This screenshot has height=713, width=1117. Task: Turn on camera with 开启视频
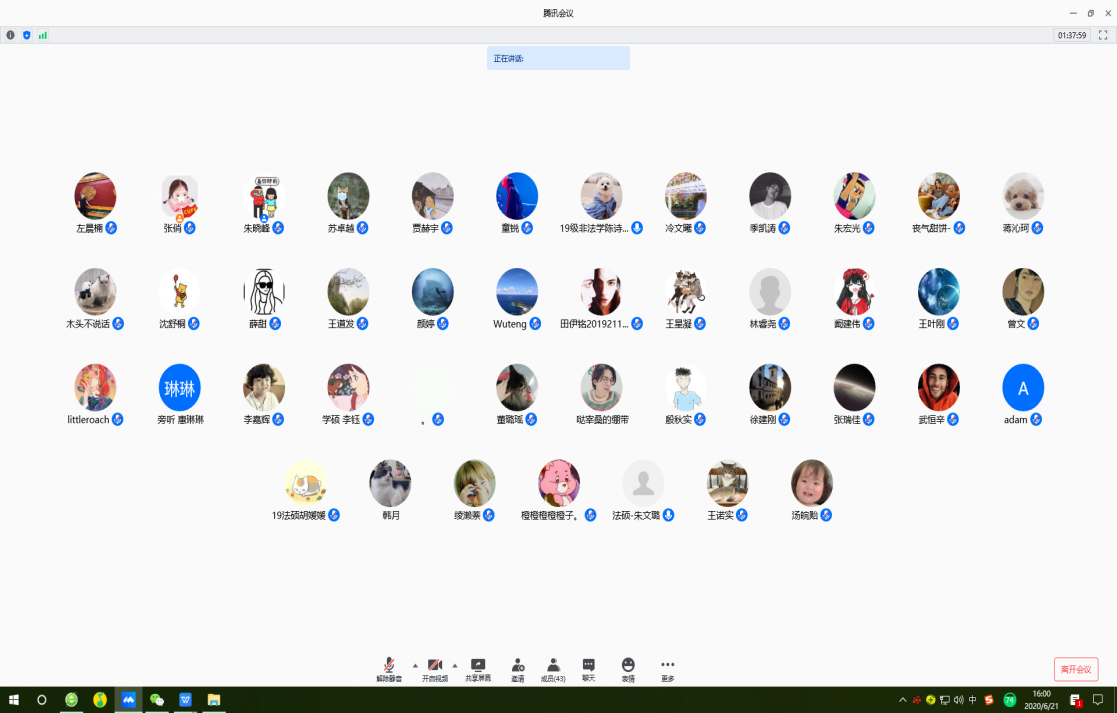pos(435,668)
